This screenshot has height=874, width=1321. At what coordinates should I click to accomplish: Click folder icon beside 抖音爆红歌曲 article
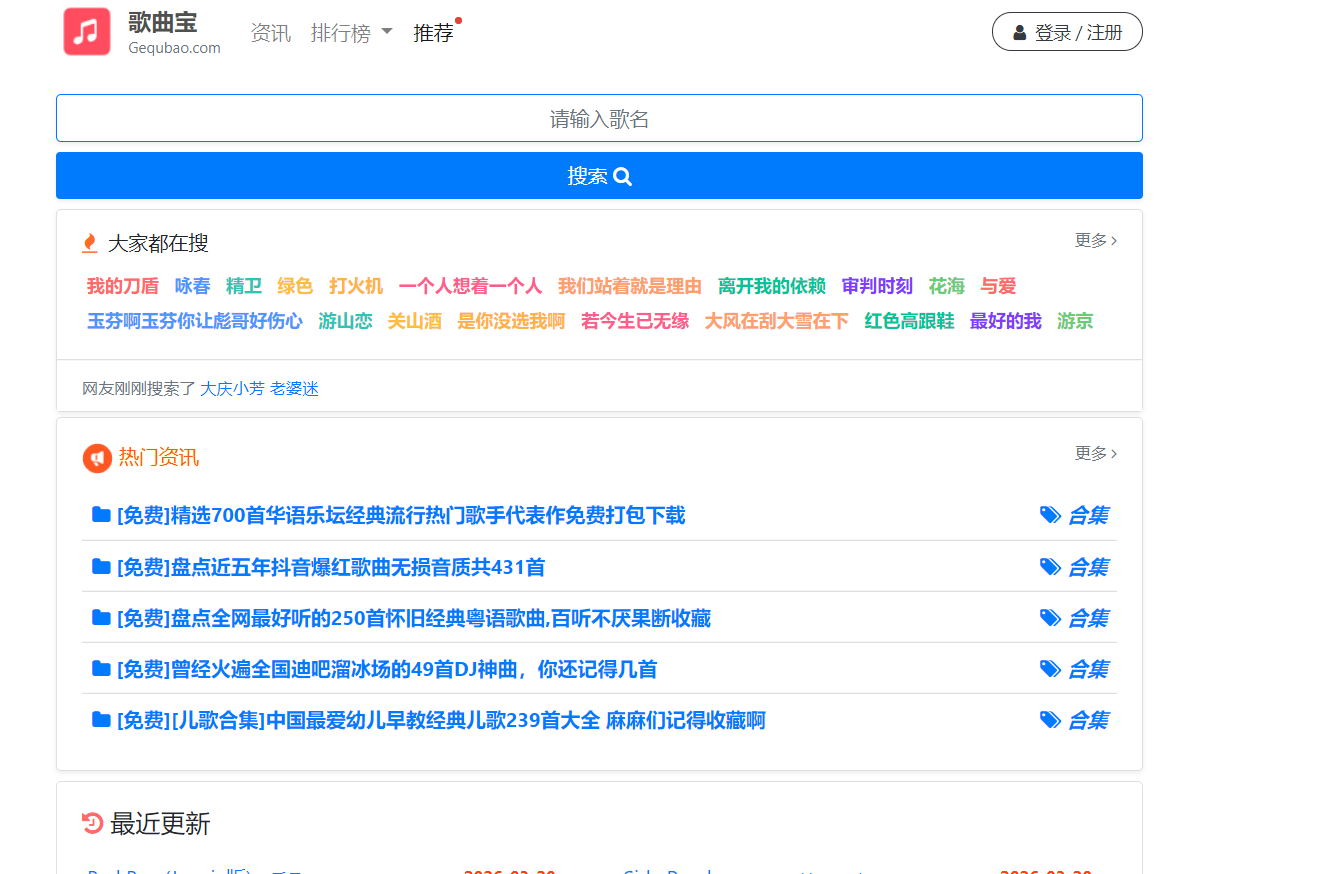[x=101, y=567]
